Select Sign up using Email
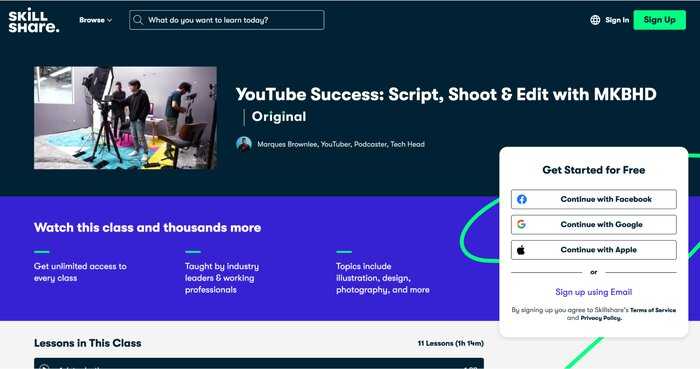 point(594,292)
